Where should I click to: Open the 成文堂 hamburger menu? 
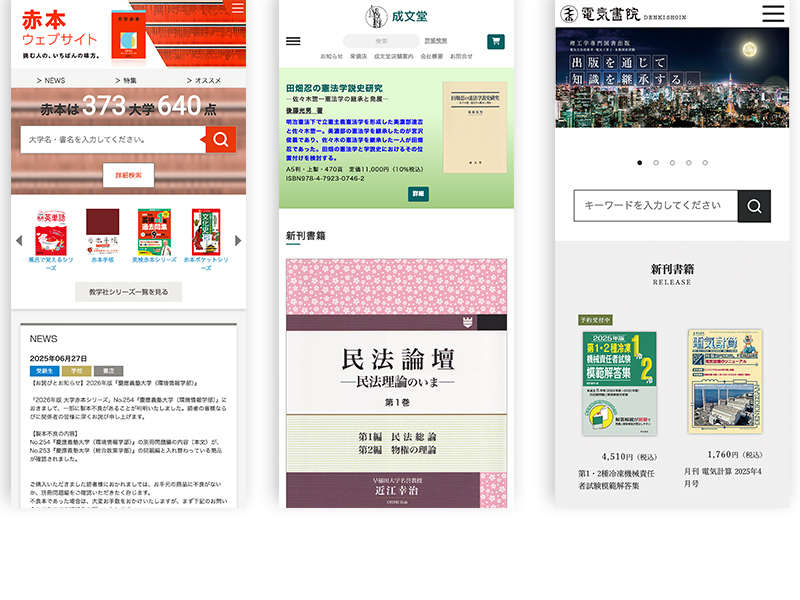tap(293, 41)
